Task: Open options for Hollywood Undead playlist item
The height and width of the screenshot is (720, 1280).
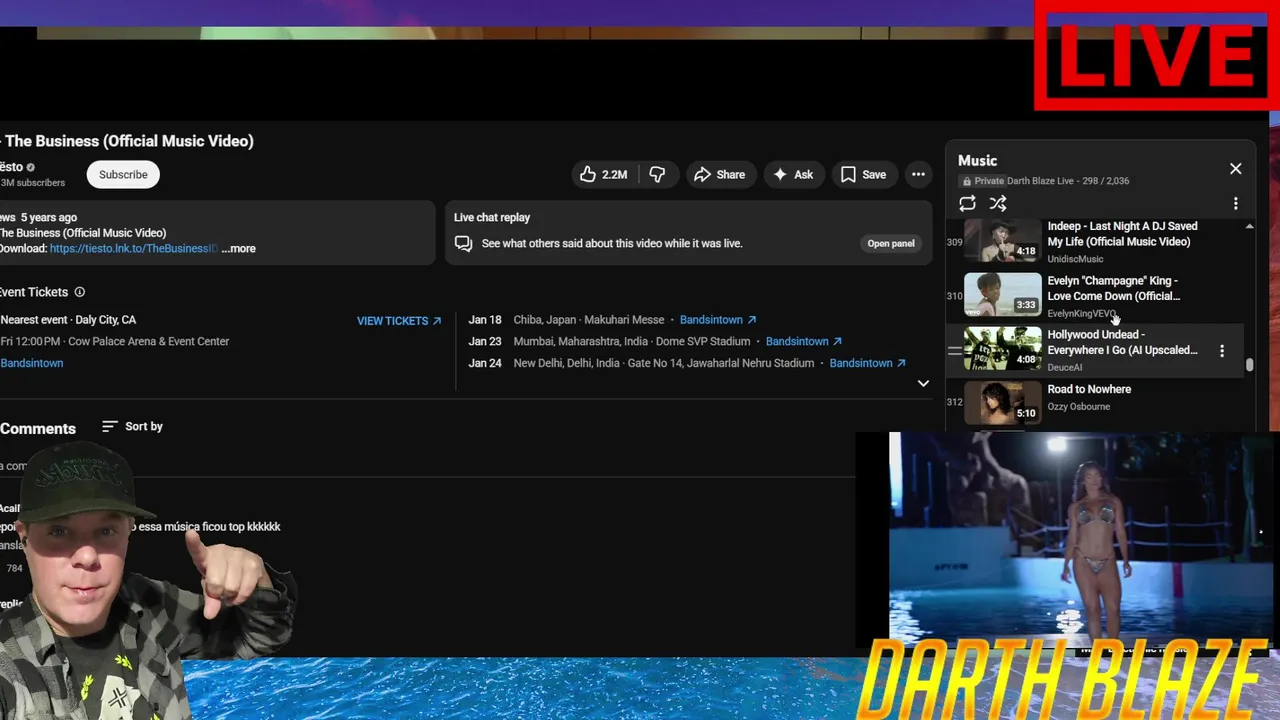Action: [1221, 351]
